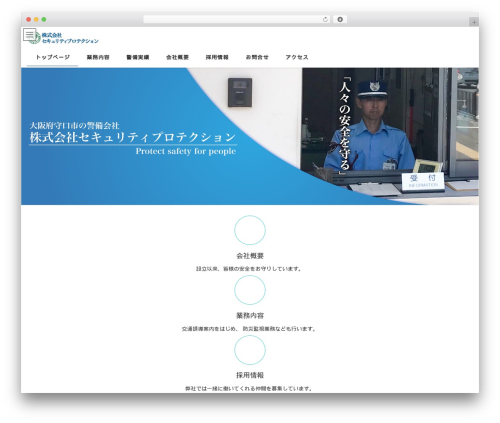Click the circle icon above 会社概要
The image size is (500, 423).
(x=250, y=230)
